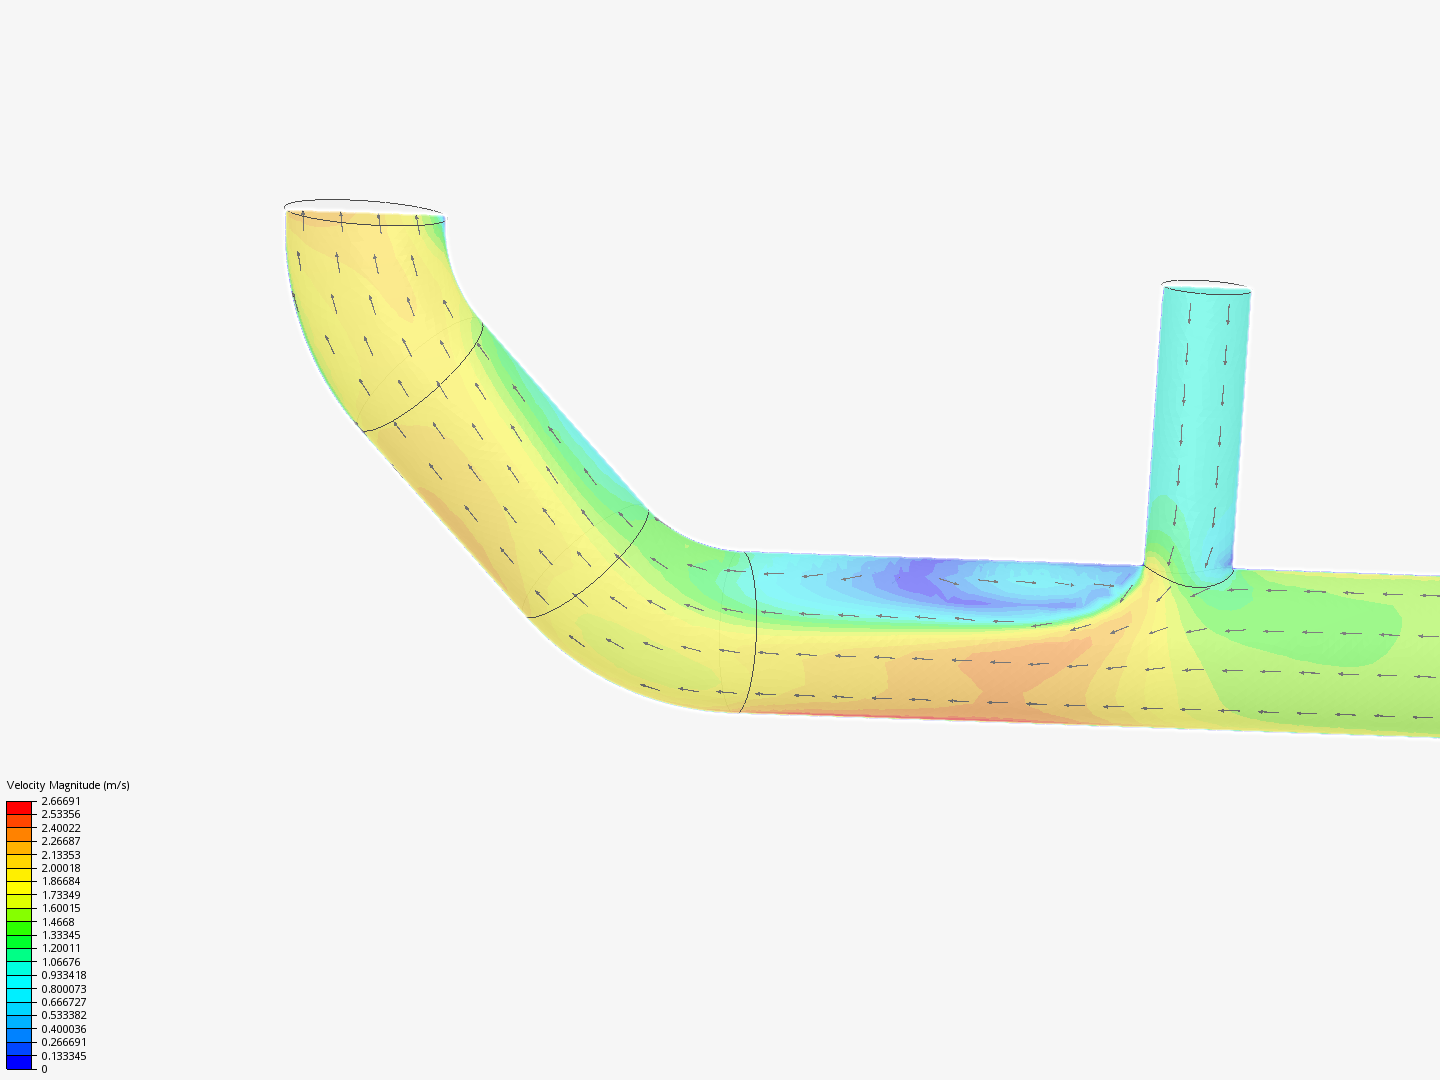The image size is (1440, 1080).
Task: Select the swatch between 1.60015 and 1.4668
Action: [x=19, y=915]
